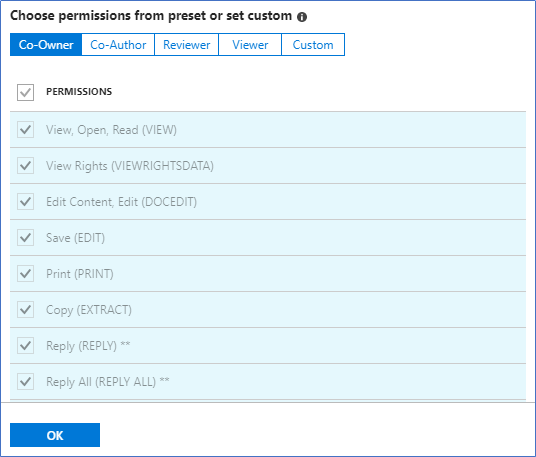The width and height of the screenshot is (536, 457).
Task: Click the Copy (EXTRACT) permission row label
Action: tap(89, 310)
